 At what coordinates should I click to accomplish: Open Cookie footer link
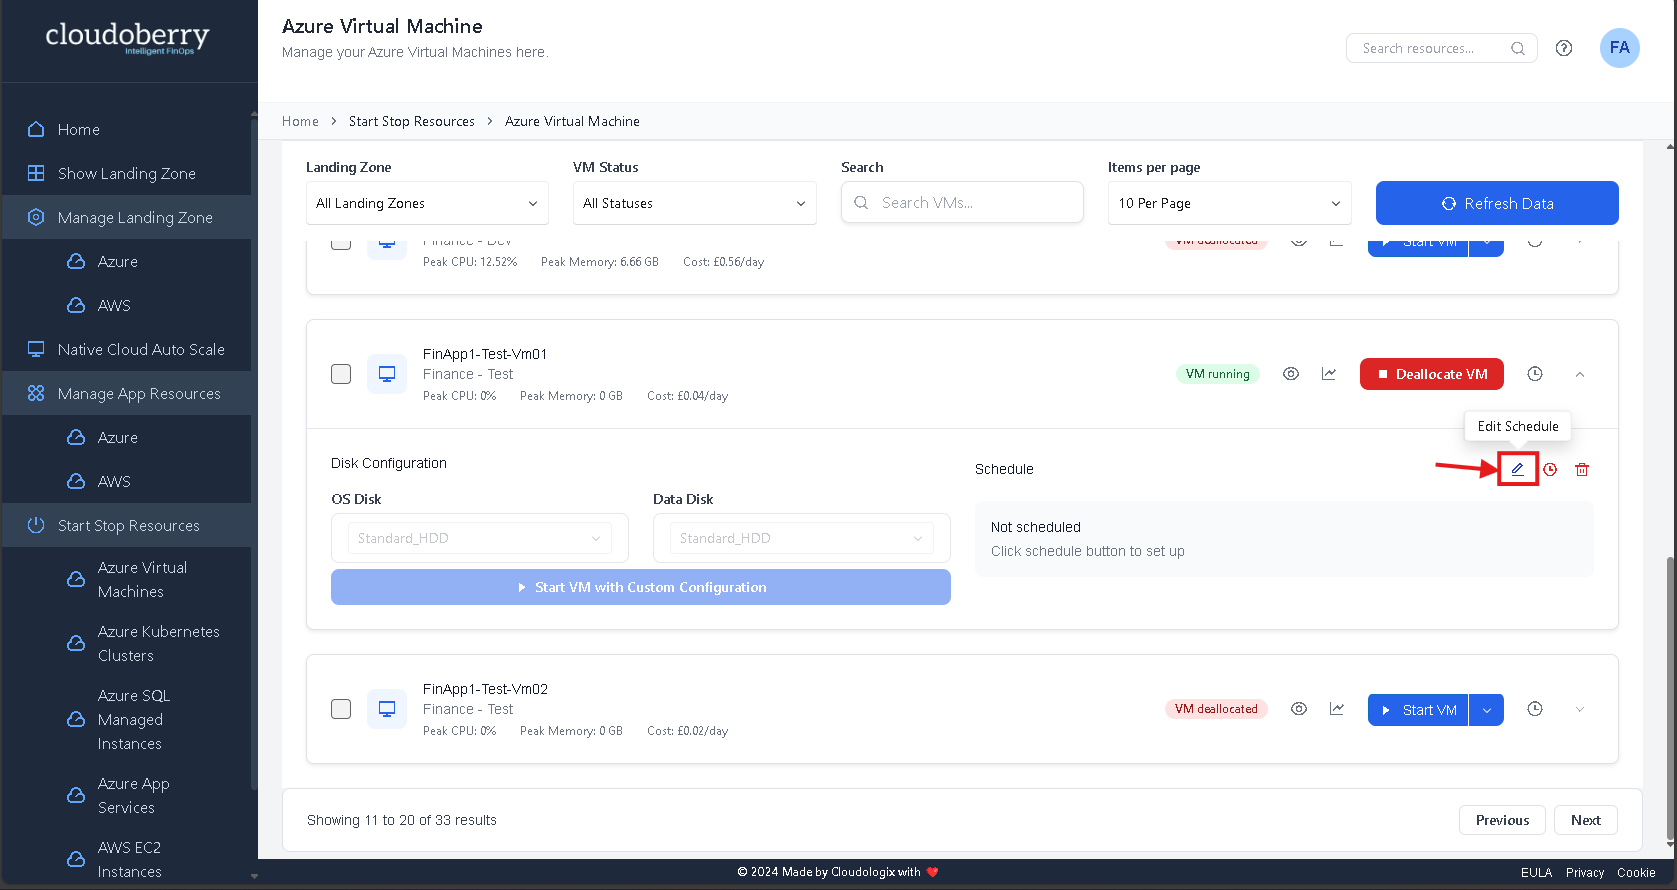click(x=1636, y=873)
